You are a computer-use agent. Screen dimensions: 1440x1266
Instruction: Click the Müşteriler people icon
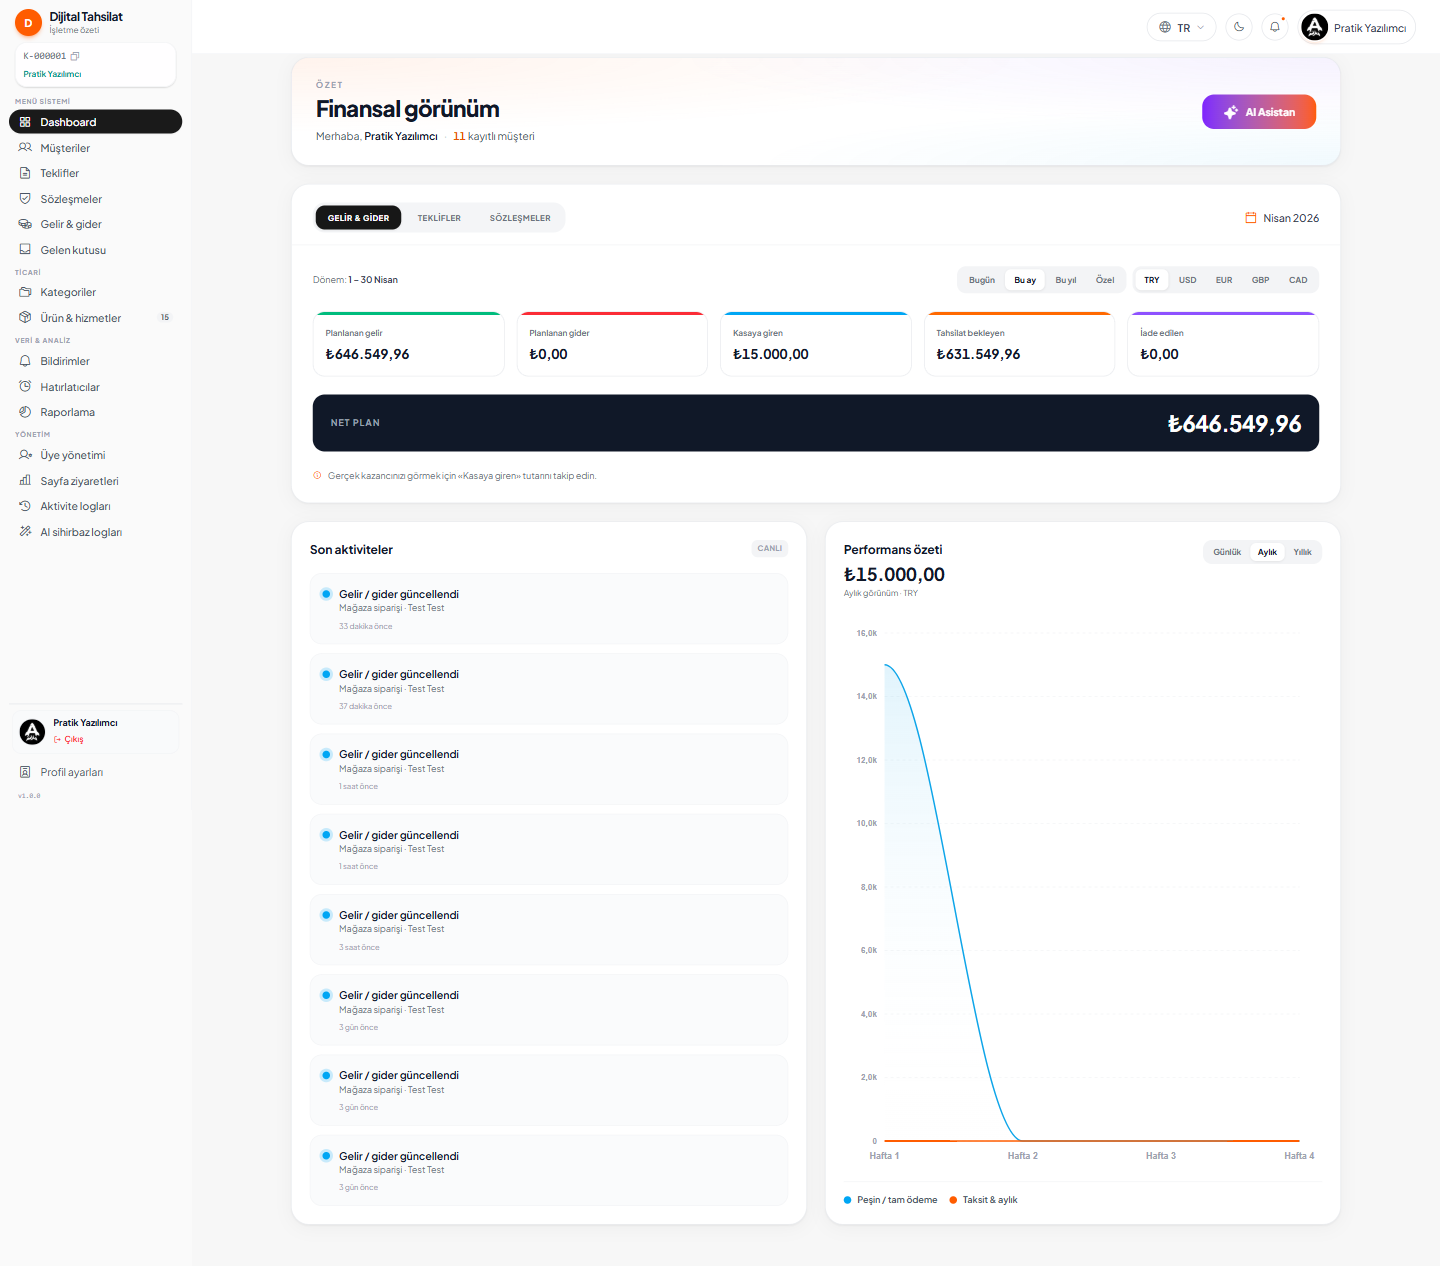(25, 148)
